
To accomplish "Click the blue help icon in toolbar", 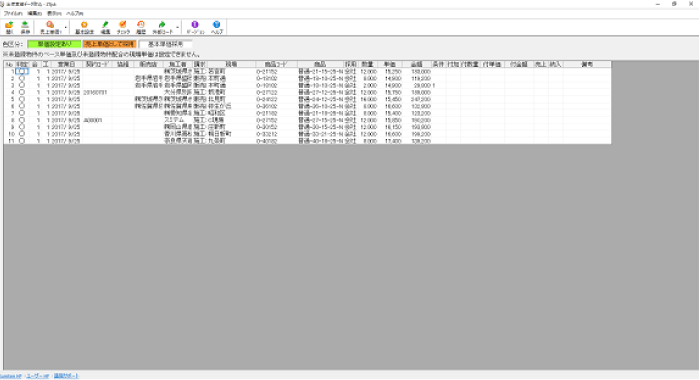I will (x=217, y=27).
